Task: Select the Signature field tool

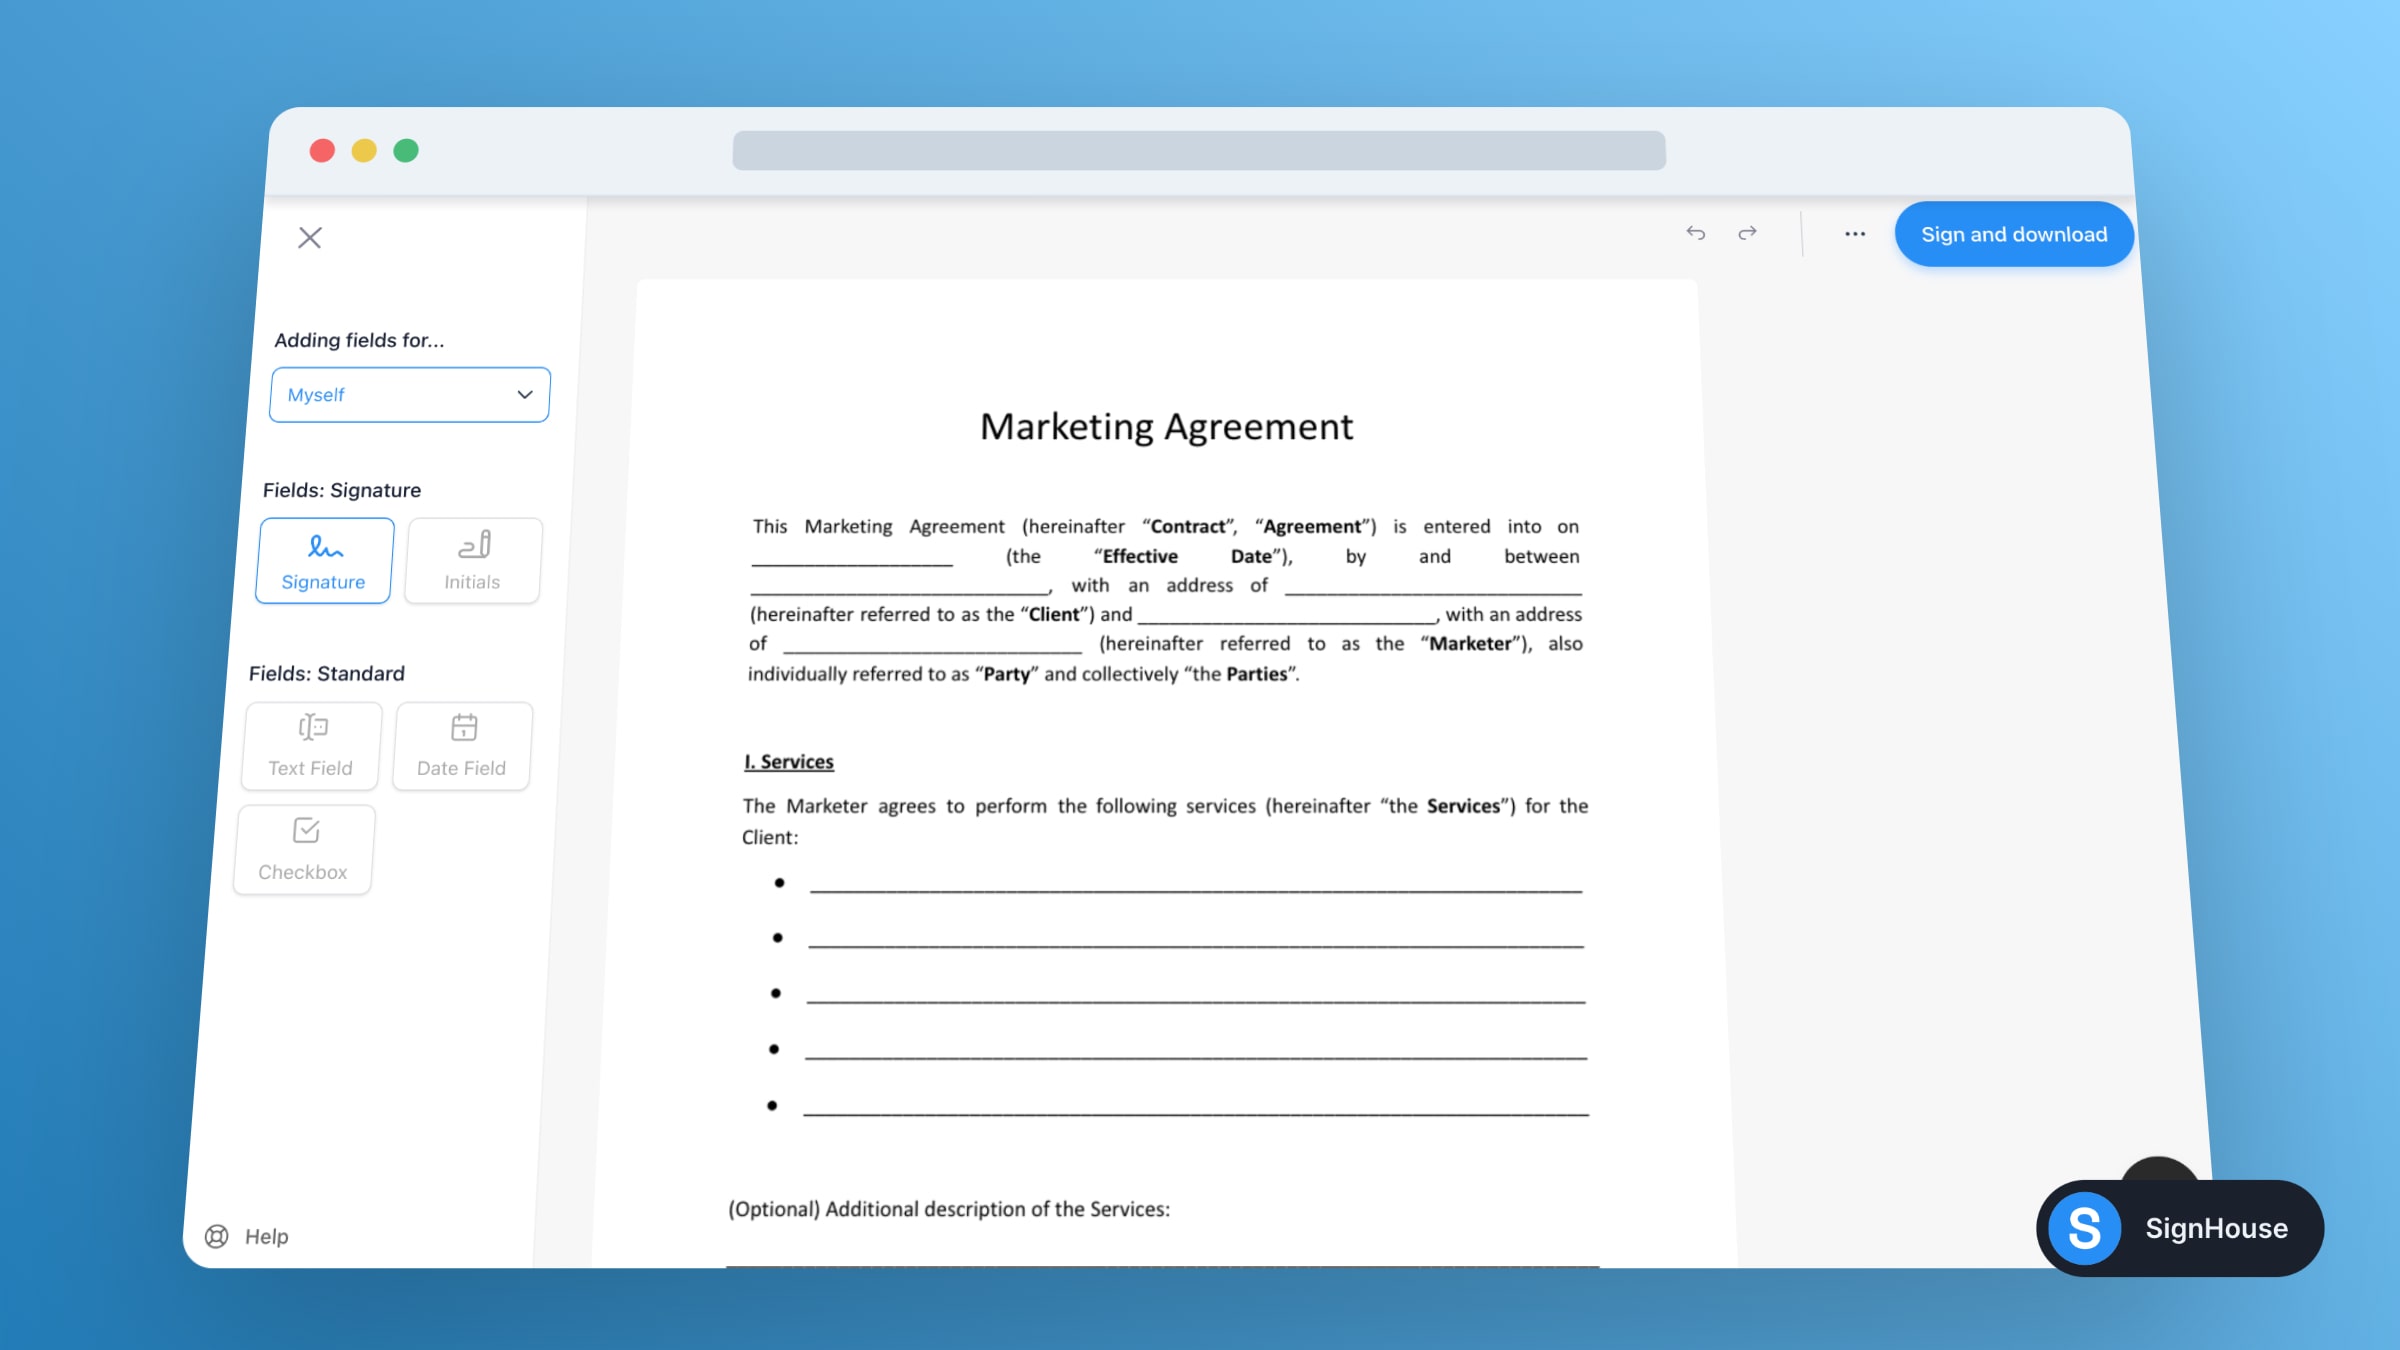Action: (323, 560)
